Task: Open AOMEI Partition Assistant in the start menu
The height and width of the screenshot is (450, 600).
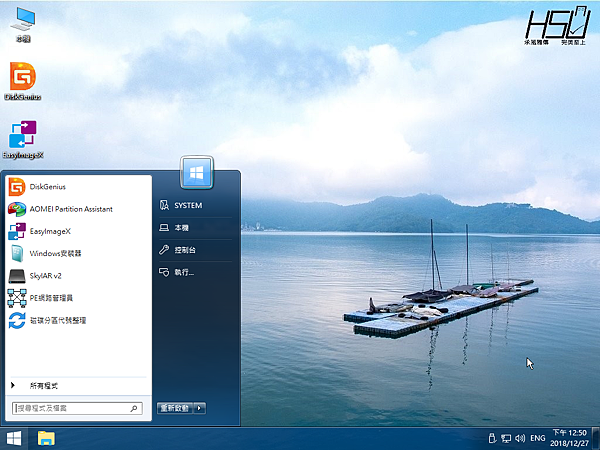Action: [x=78, y=209]
